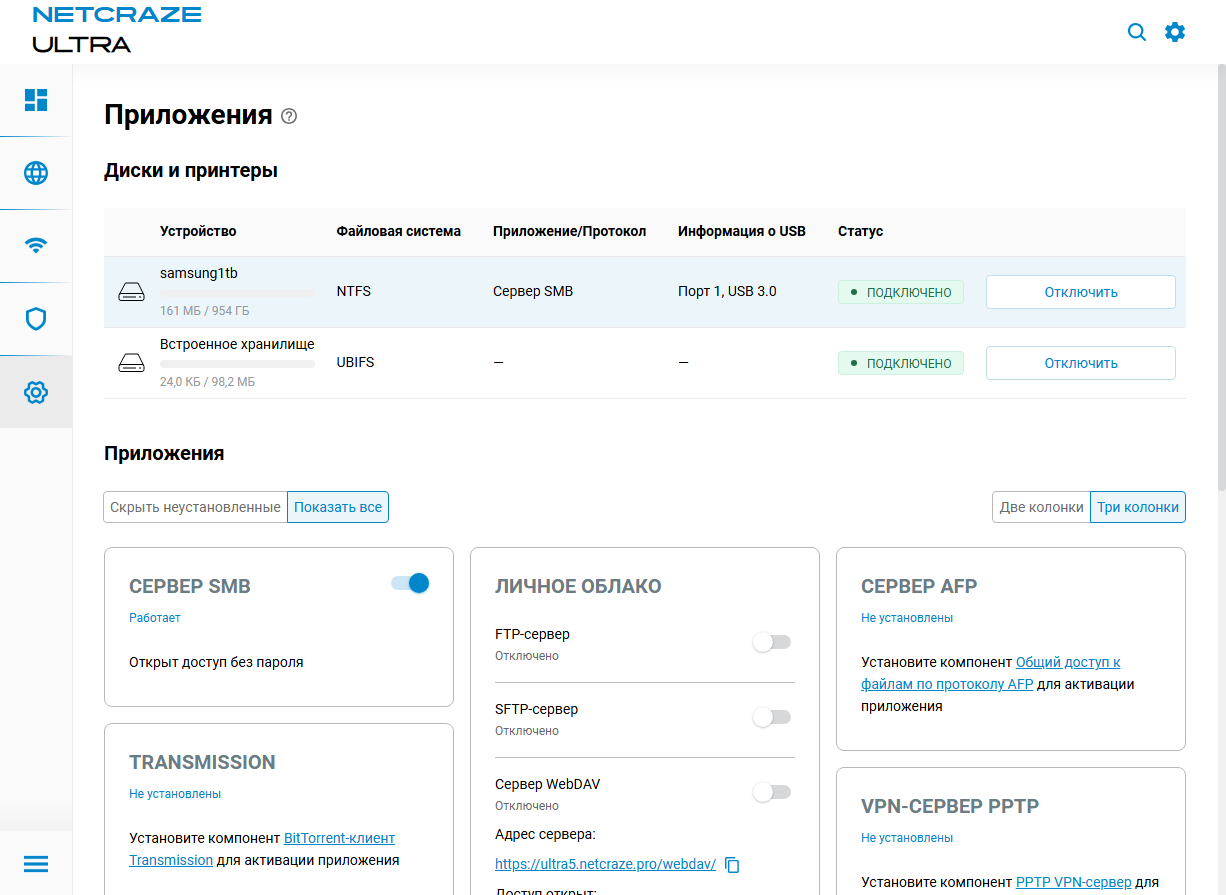Enable the FTP-сервер toggle
This screenshot has height=895, width=1226.
[x=772, y=642]
